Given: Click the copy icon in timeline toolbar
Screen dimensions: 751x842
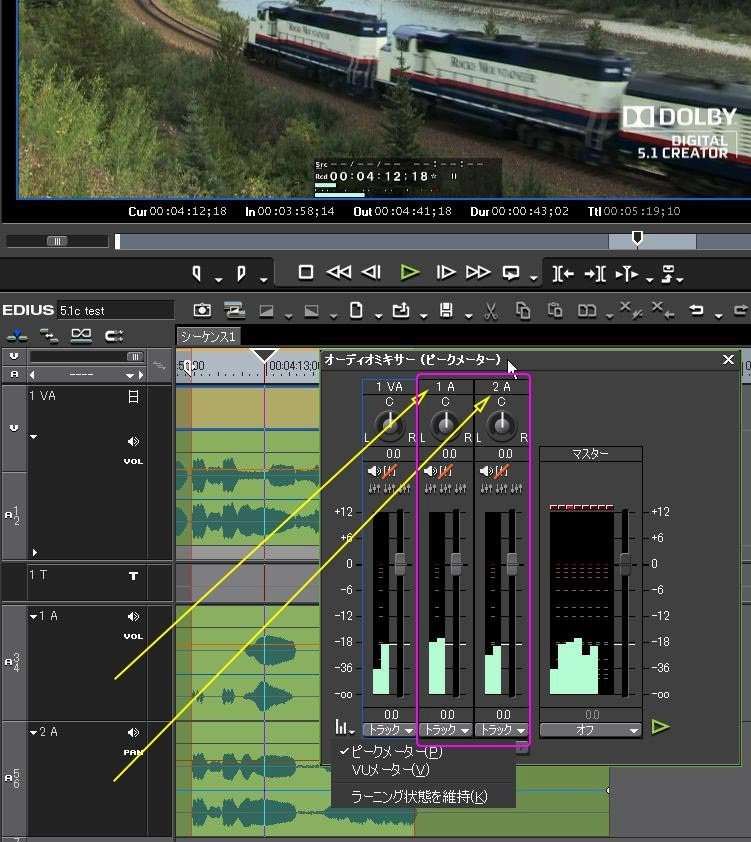Looking at the screenshot, I should pyautogui.click(x=523, y=310).
